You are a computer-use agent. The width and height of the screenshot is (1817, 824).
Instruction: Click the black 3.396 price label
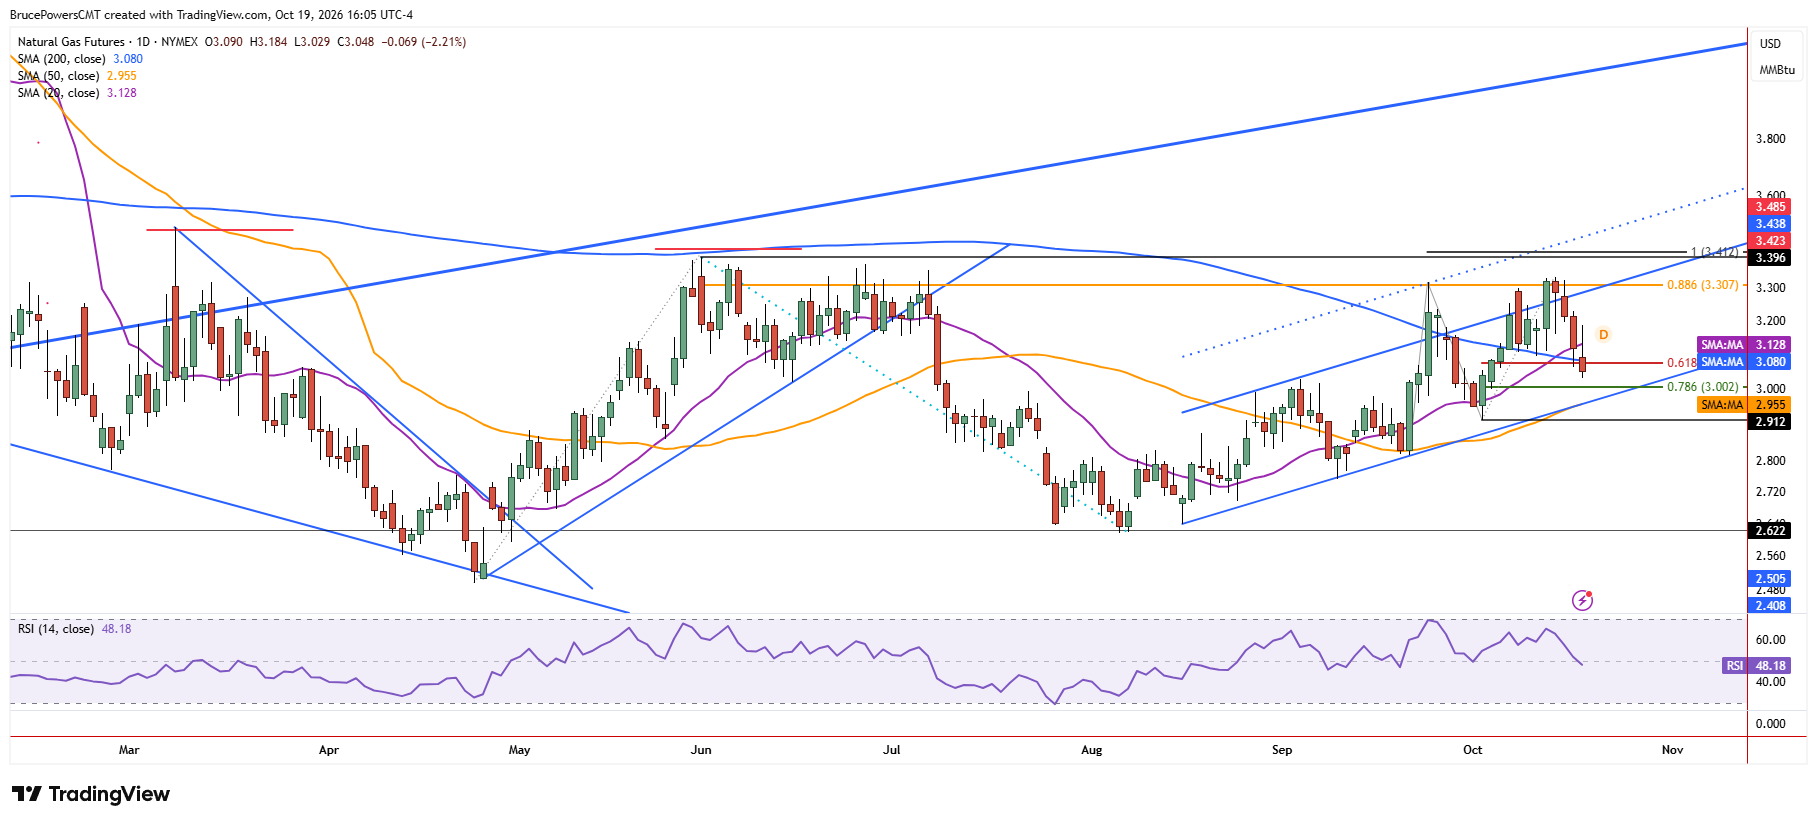click(1770, 258)
